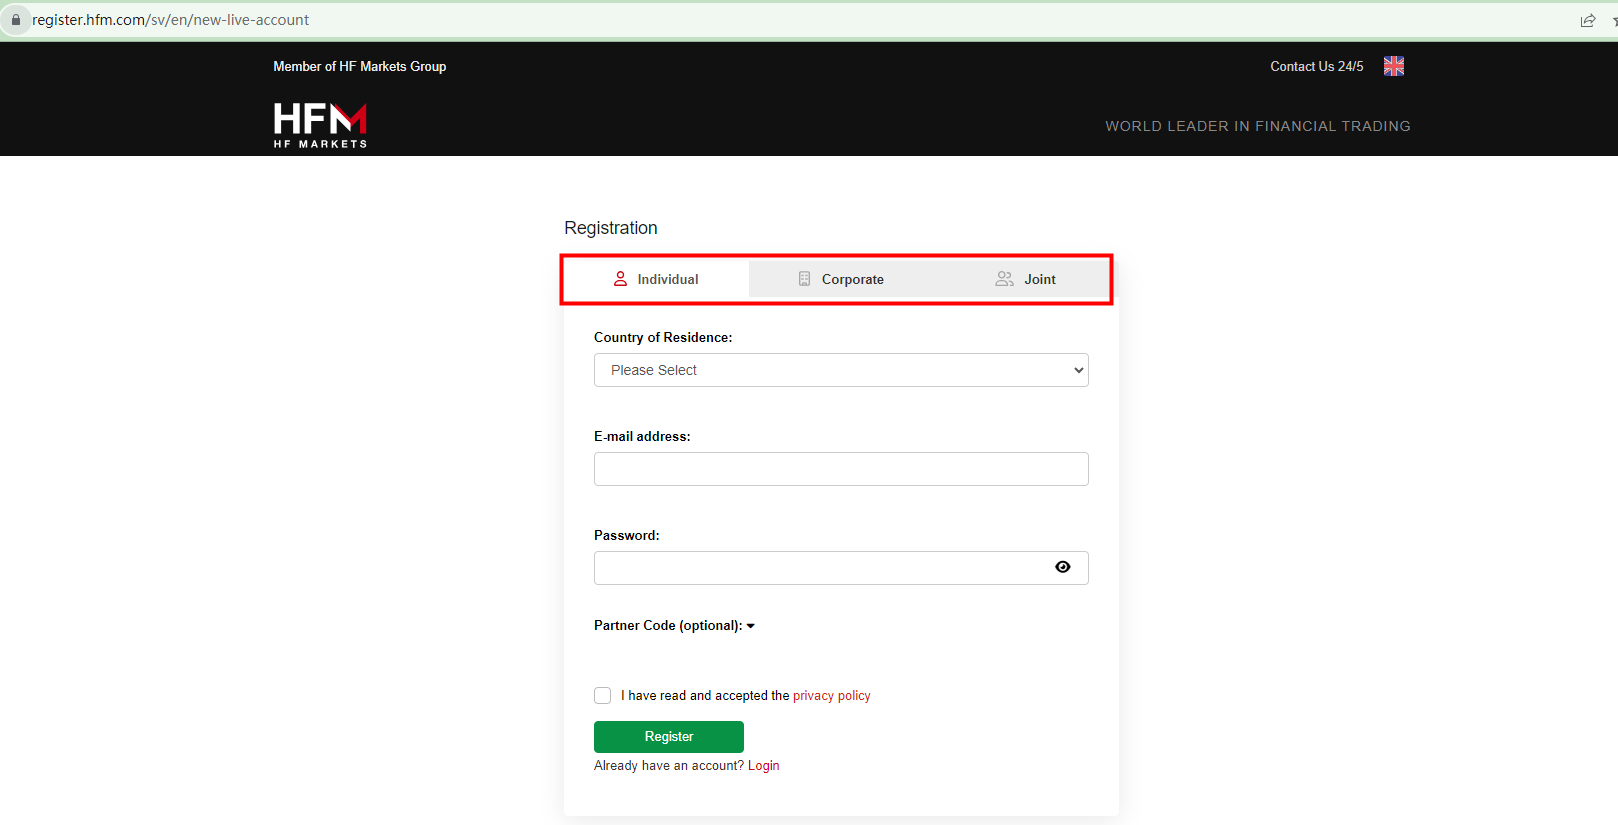Viewport: 1618px width, 825px height.
Task: Open Contact Us 24/5 link
Action: (x=1317, y=66)
